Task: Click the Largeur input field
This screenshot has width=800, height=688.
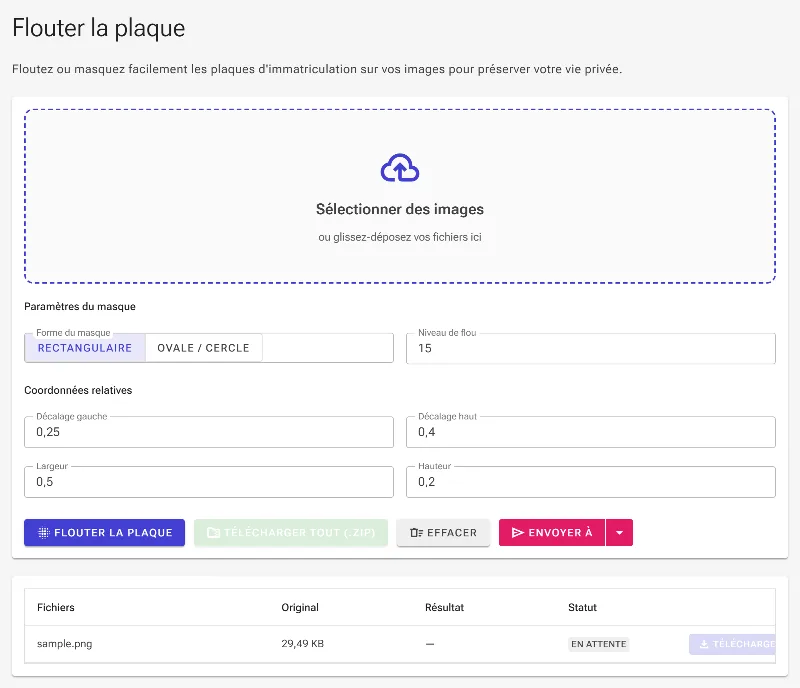Action: pyautogui.click(x=209, y=482)
